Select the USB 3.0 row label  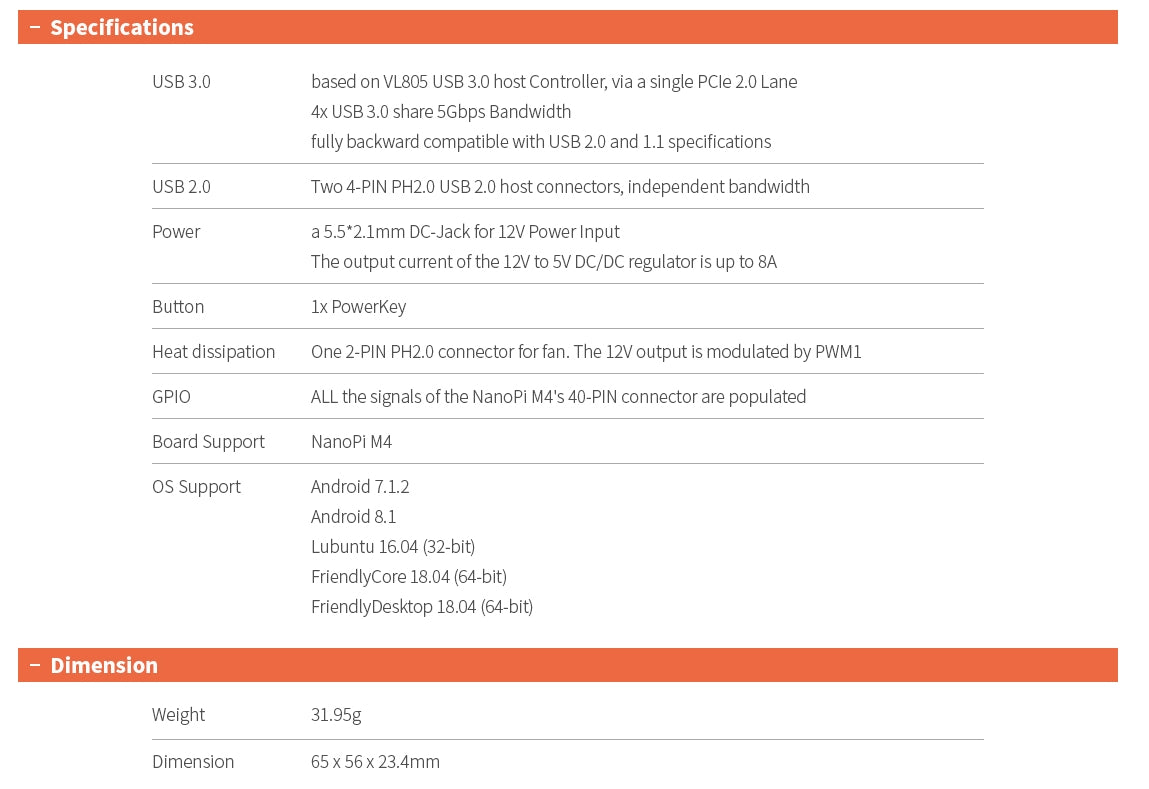tap(181, 82)
